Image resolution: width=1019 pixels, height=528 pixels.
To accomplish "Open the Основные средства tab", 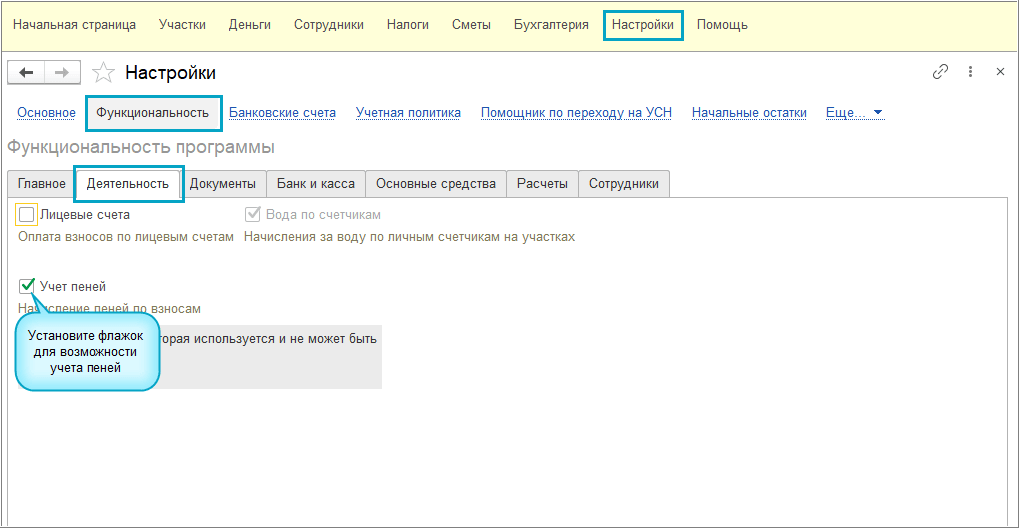I will point(435,184).
